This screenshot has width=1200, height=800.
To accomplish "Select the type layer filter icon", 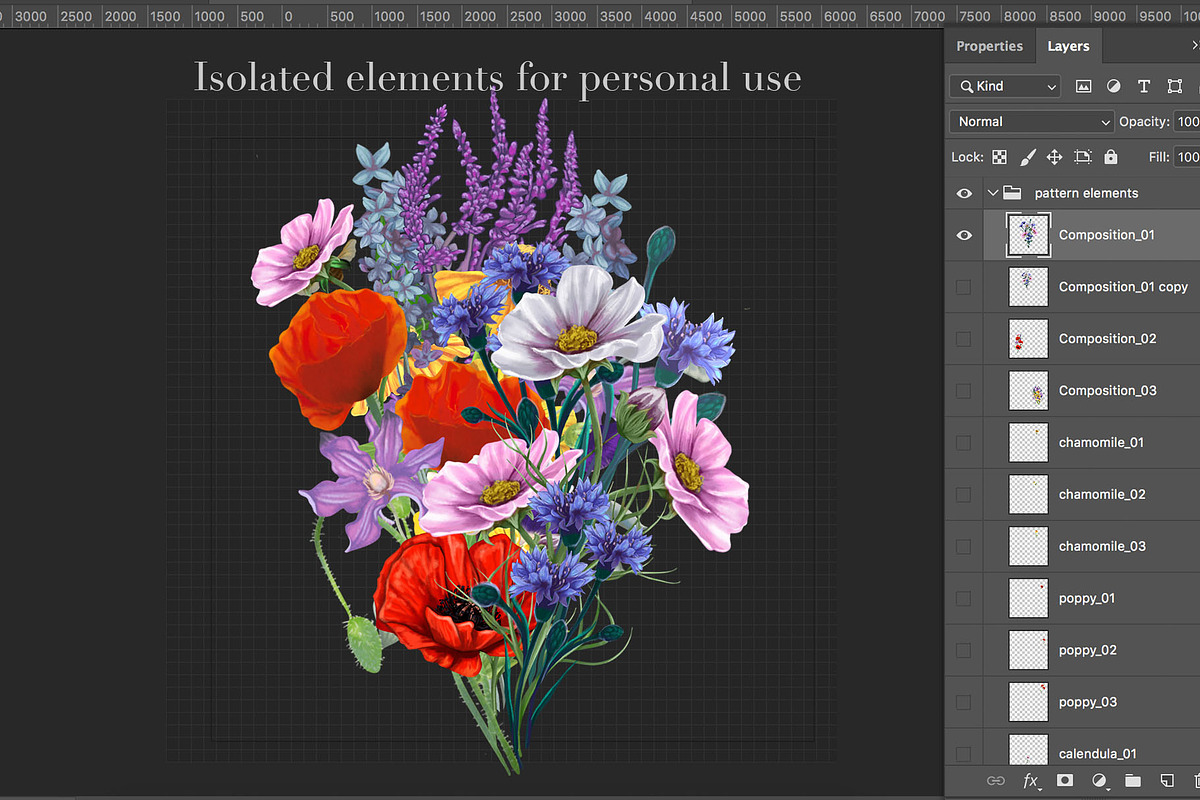I will pos(1144,87).
